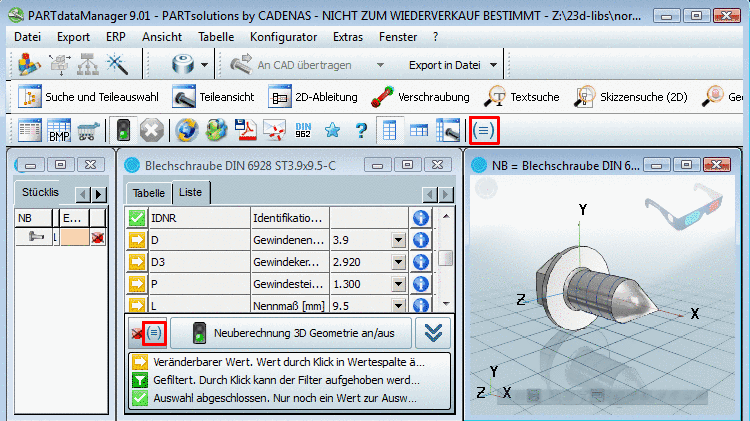Toggle the traffic light icon in lower toolbar
This screenshot has height=421, width=750.
click(123, 130)
